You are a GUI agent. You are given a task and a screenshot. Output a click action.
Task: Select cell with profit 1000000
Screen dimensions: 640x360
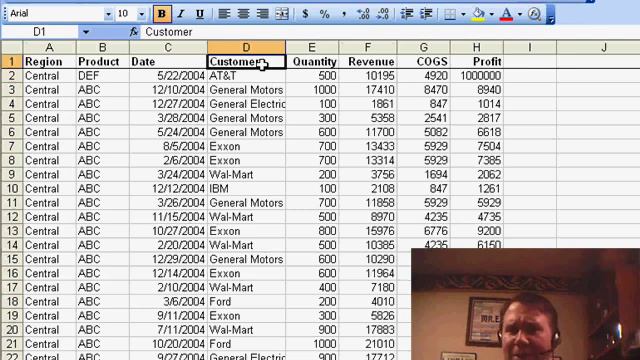(476, 76)
